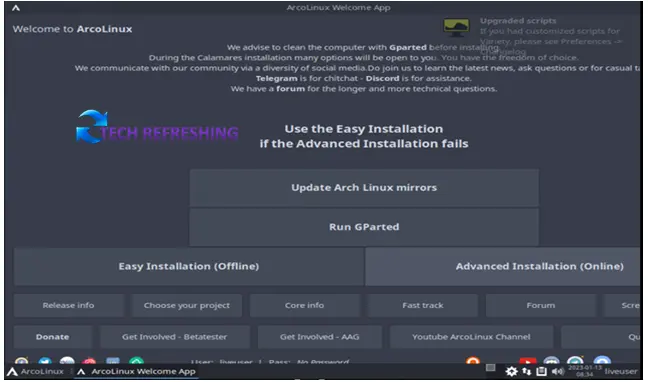
Task: Click the Upgraded scripts notification title
Action: click(518, 21)
